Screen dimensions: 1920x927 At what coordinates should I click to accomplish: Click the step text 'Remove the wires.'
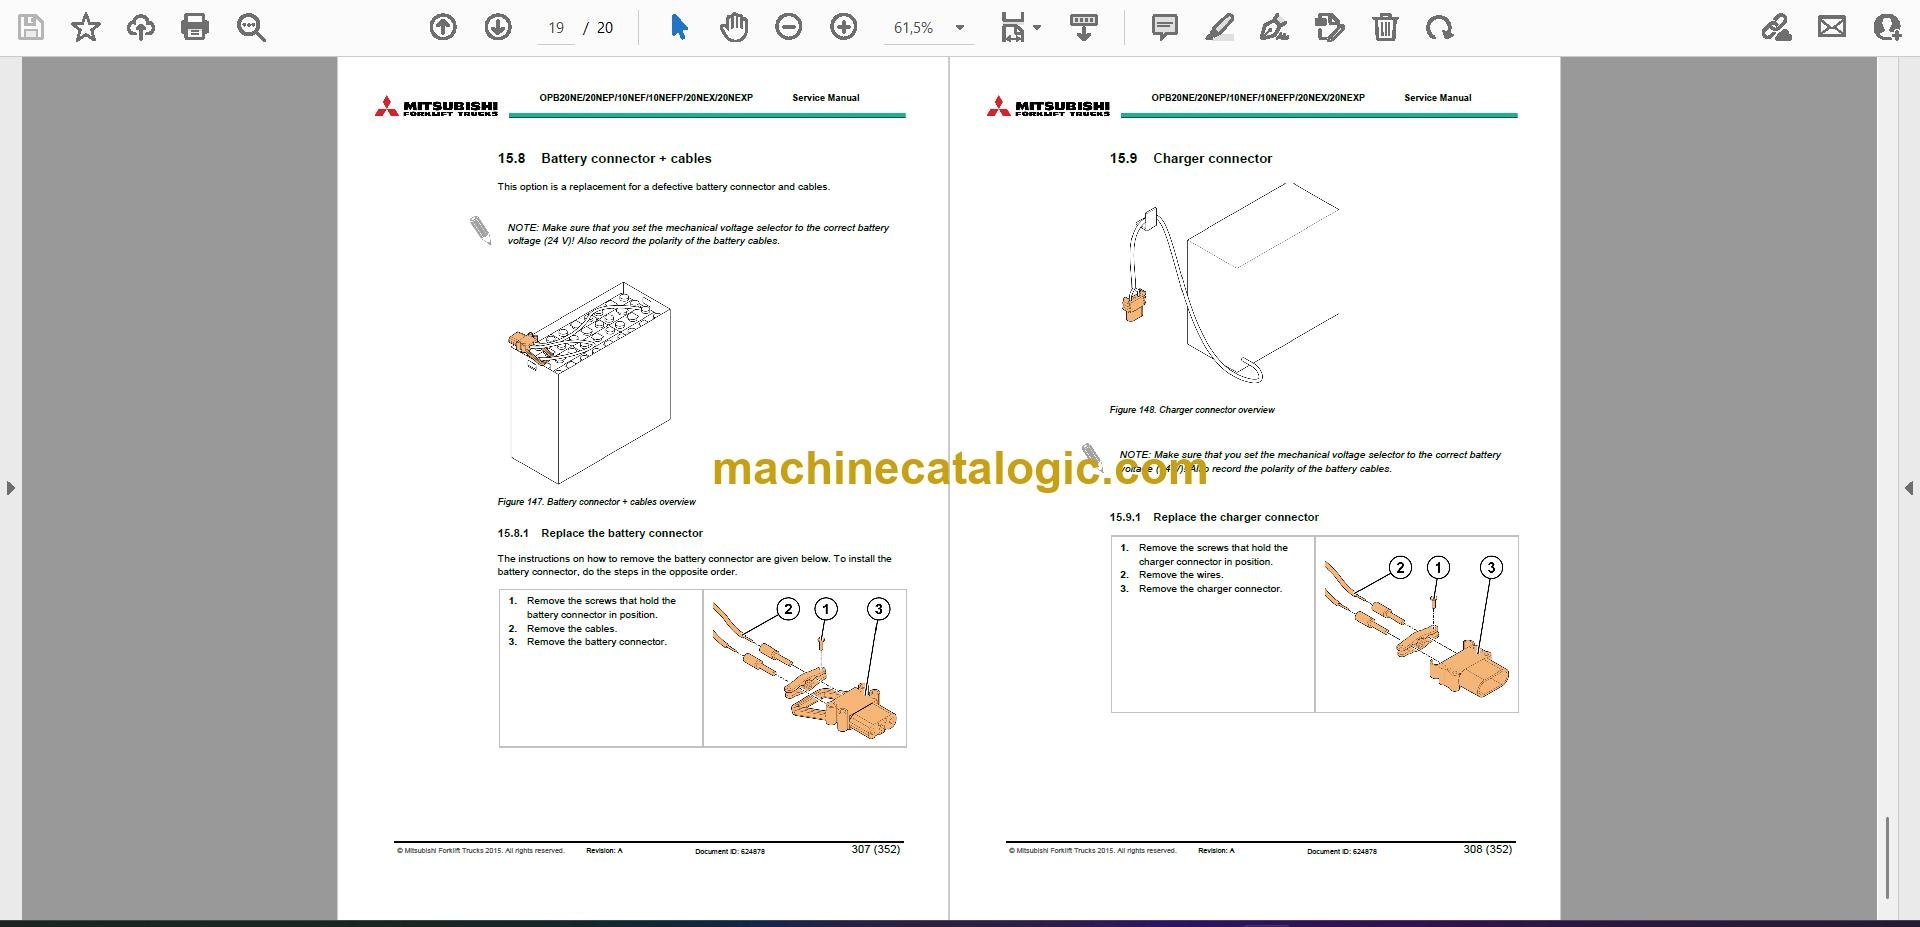[1181, 575]
